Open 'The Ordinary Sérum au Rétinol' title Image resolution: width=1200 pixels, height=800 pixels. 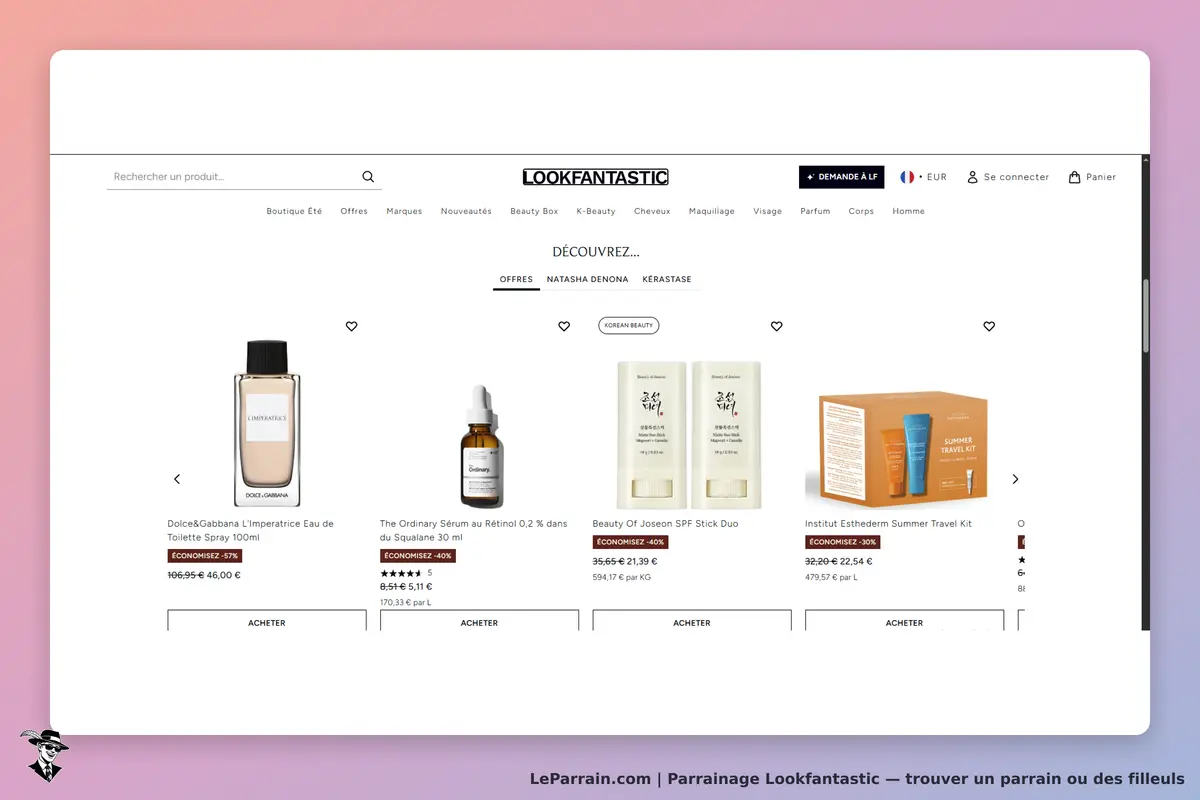(473, 530)
